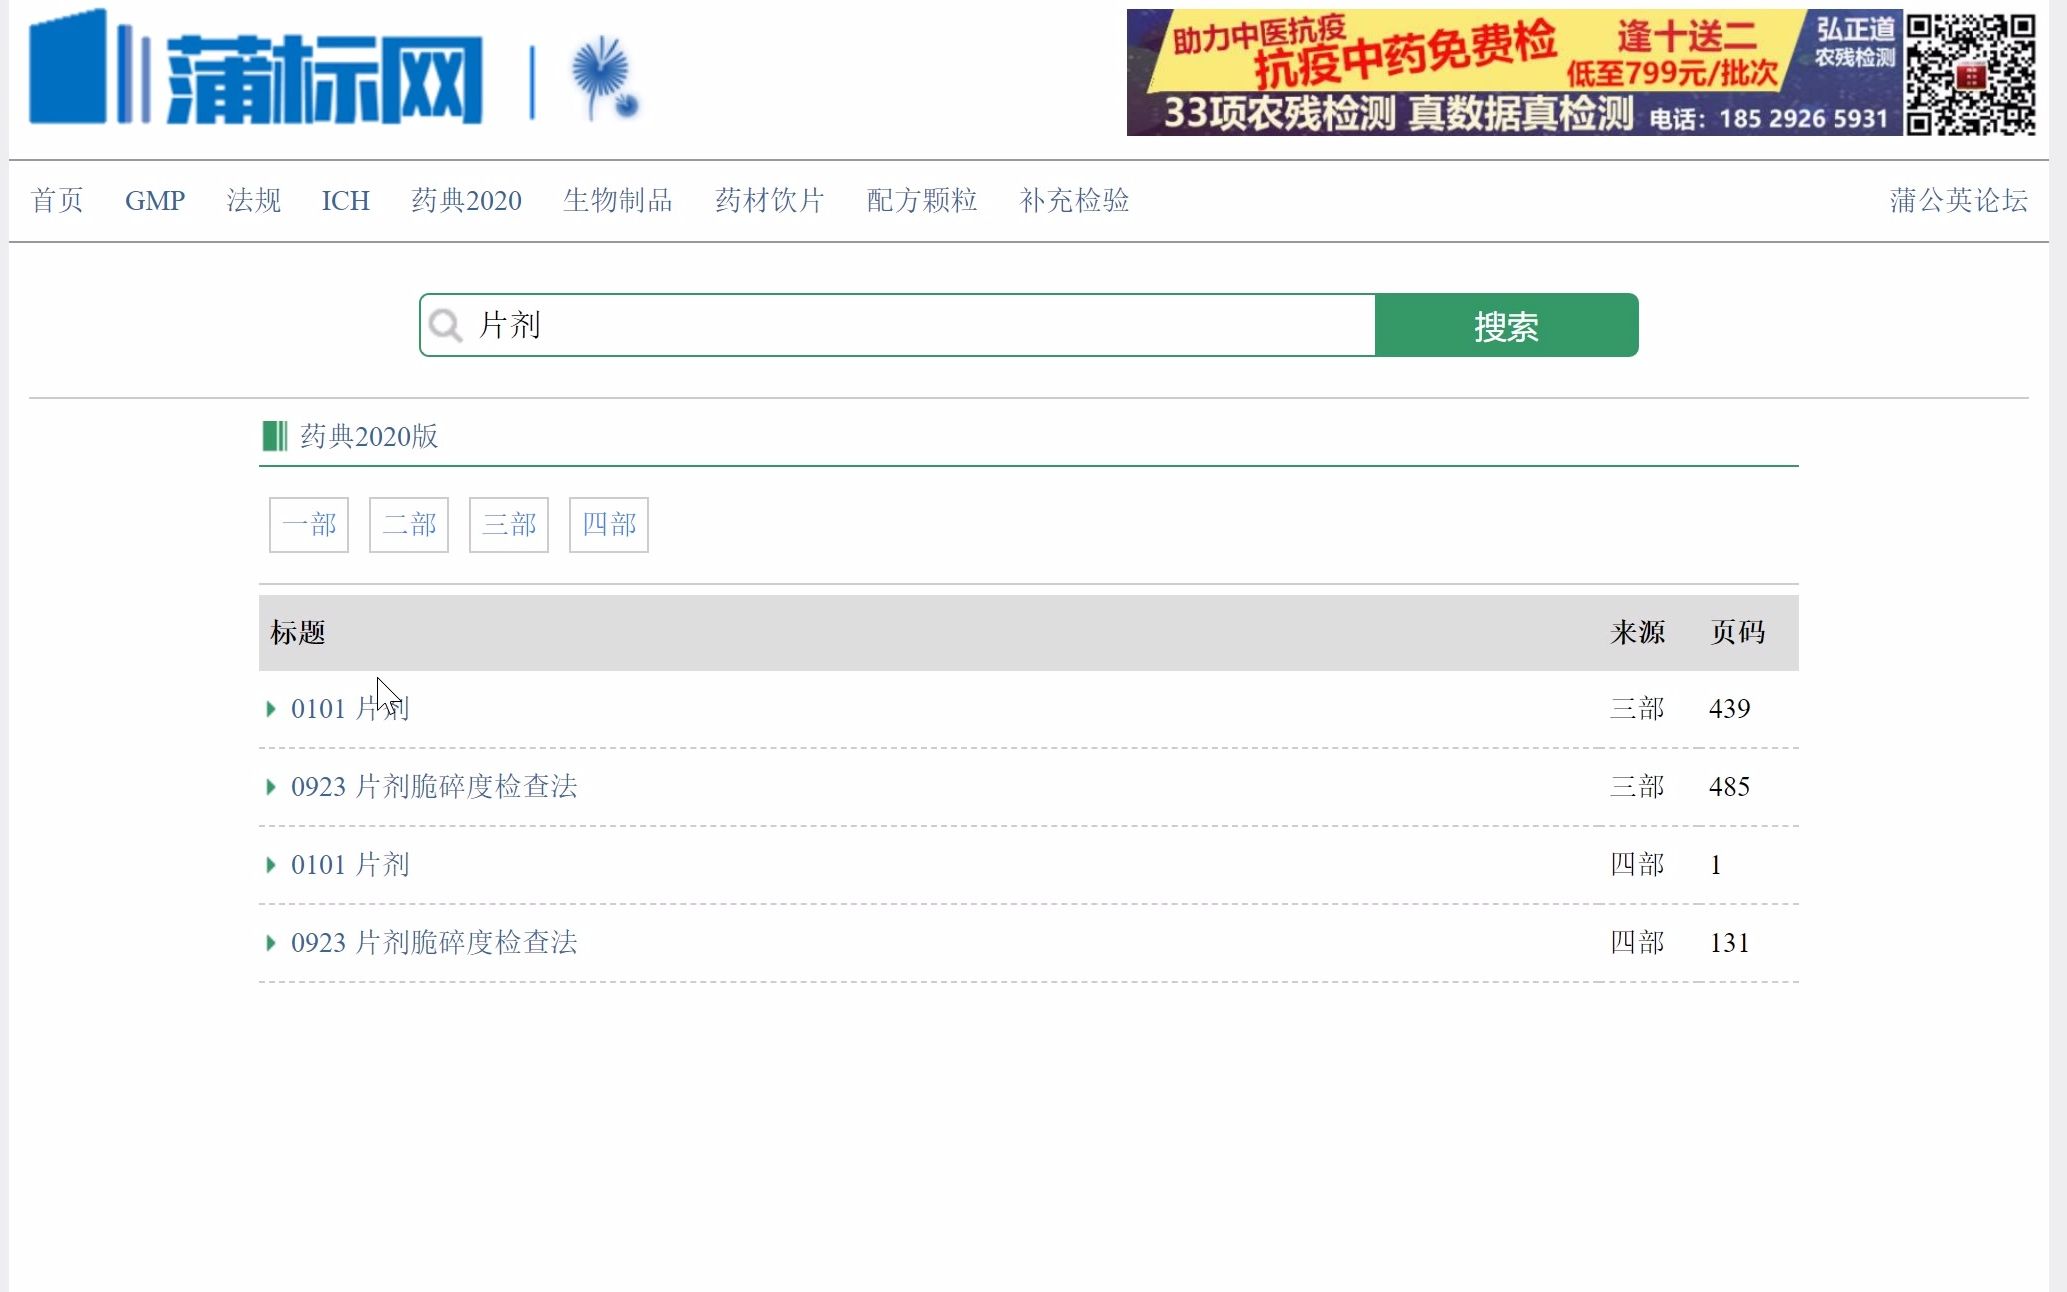The width and height of the screenshot is (2067, 1292).
Task: Open the GMP navigation item
Action: (155, 200)
